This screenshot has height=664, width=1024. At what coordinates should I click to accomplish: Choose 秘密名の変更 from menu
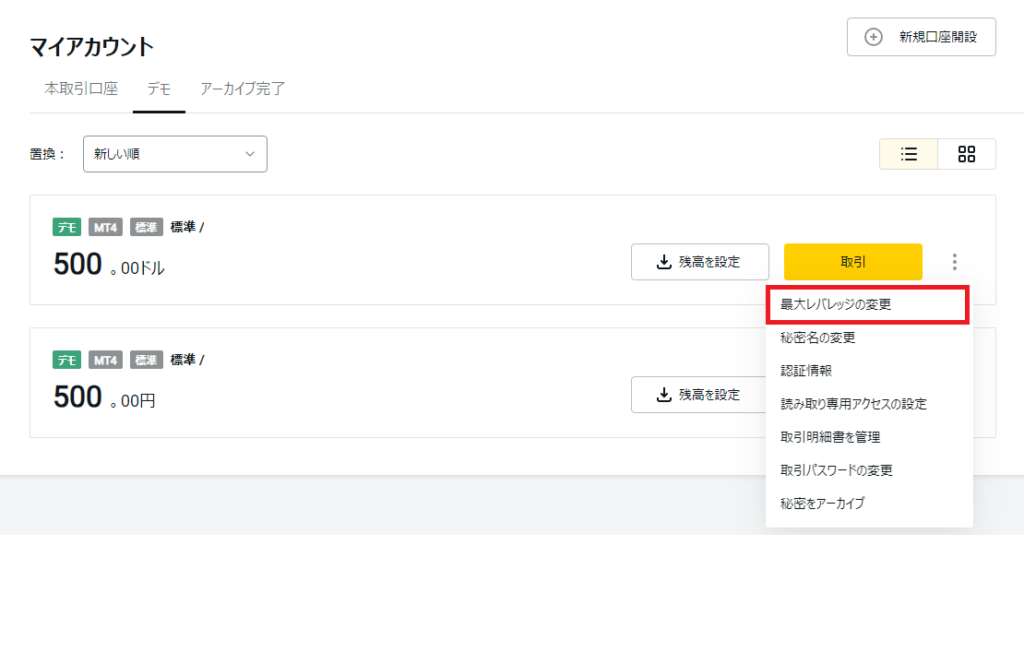coord(818,338)
